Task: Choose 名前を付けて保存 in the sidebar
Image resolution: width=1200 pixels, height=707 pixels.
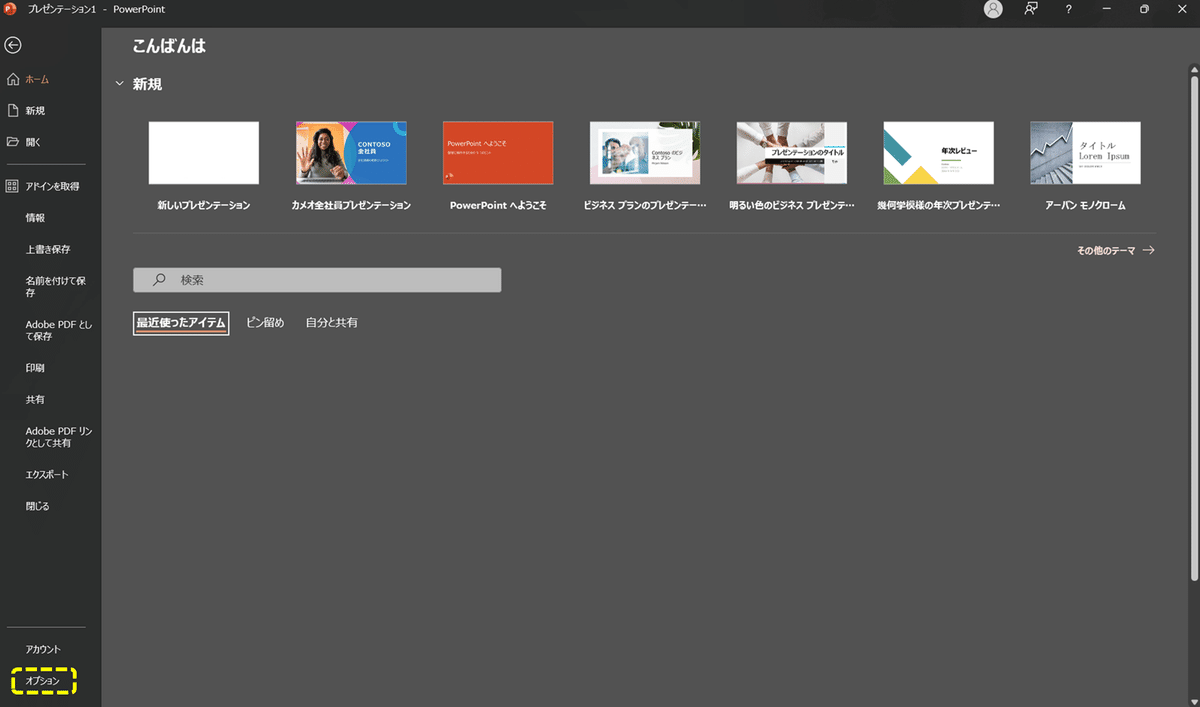Action: click(55, 288)
